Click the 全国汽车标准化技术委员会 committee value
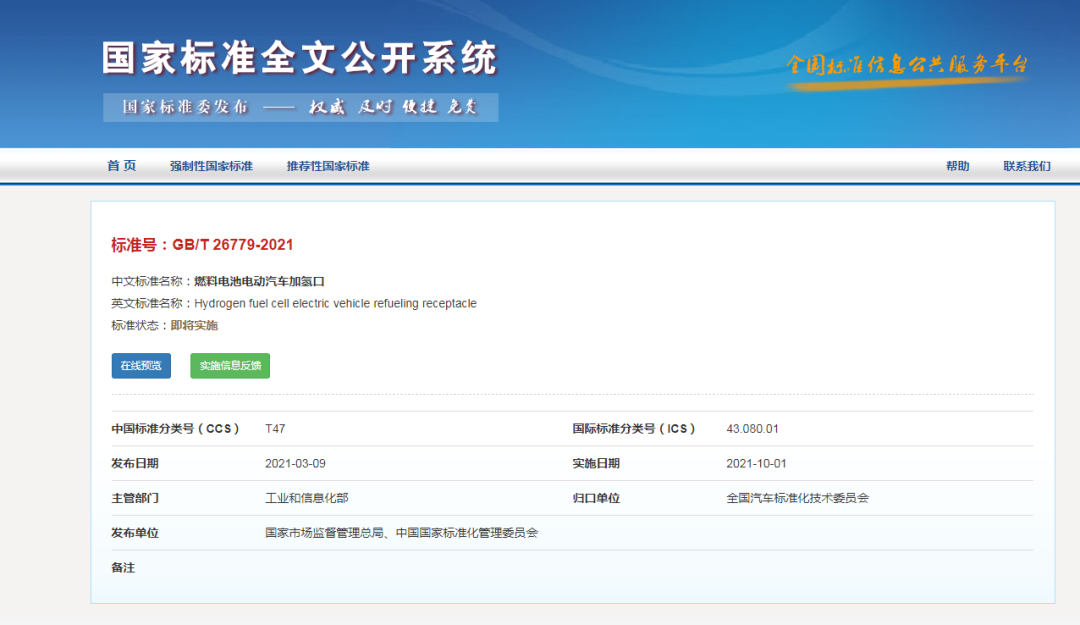The height and width of the screenshot is (625, 1080). (797, 498)
